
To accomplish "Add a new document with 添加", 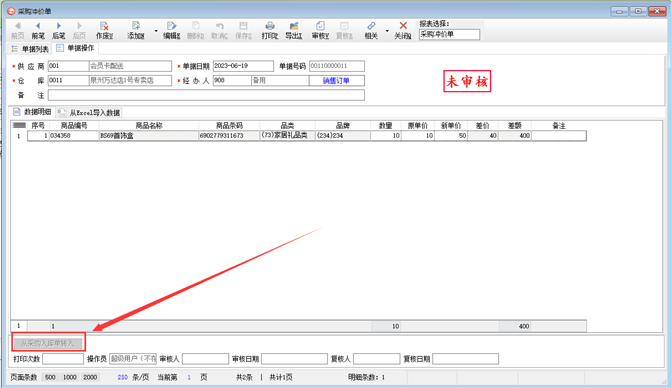I will [136, 30].
